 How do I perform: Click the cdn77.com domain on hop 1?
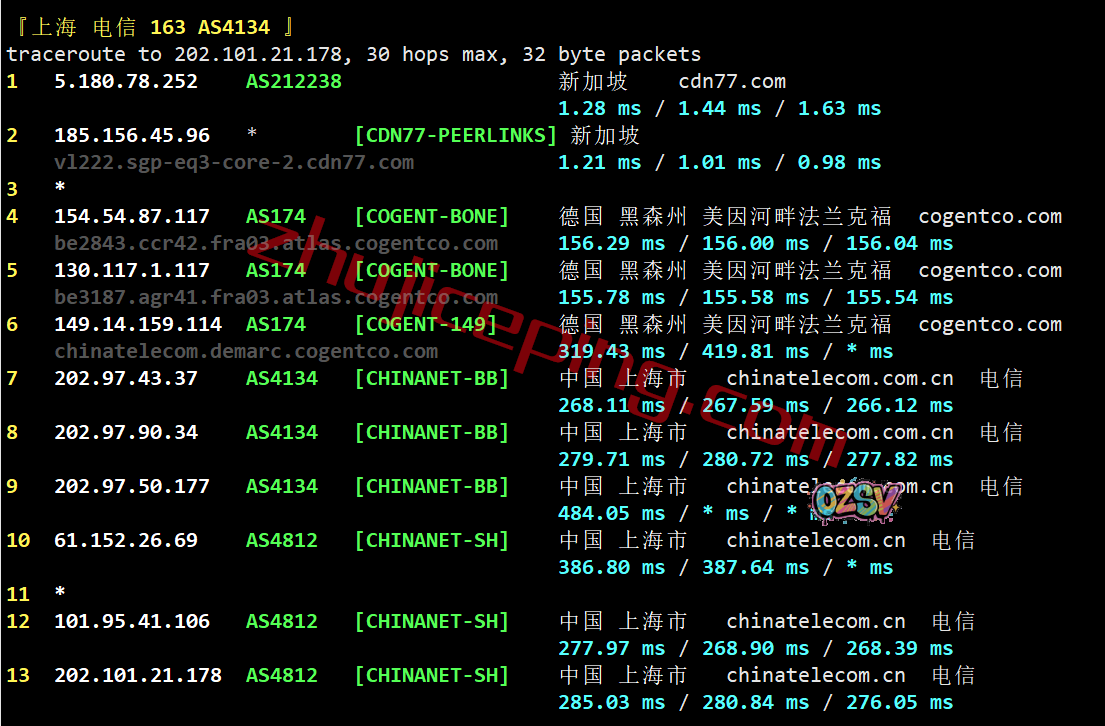[732, 81]
